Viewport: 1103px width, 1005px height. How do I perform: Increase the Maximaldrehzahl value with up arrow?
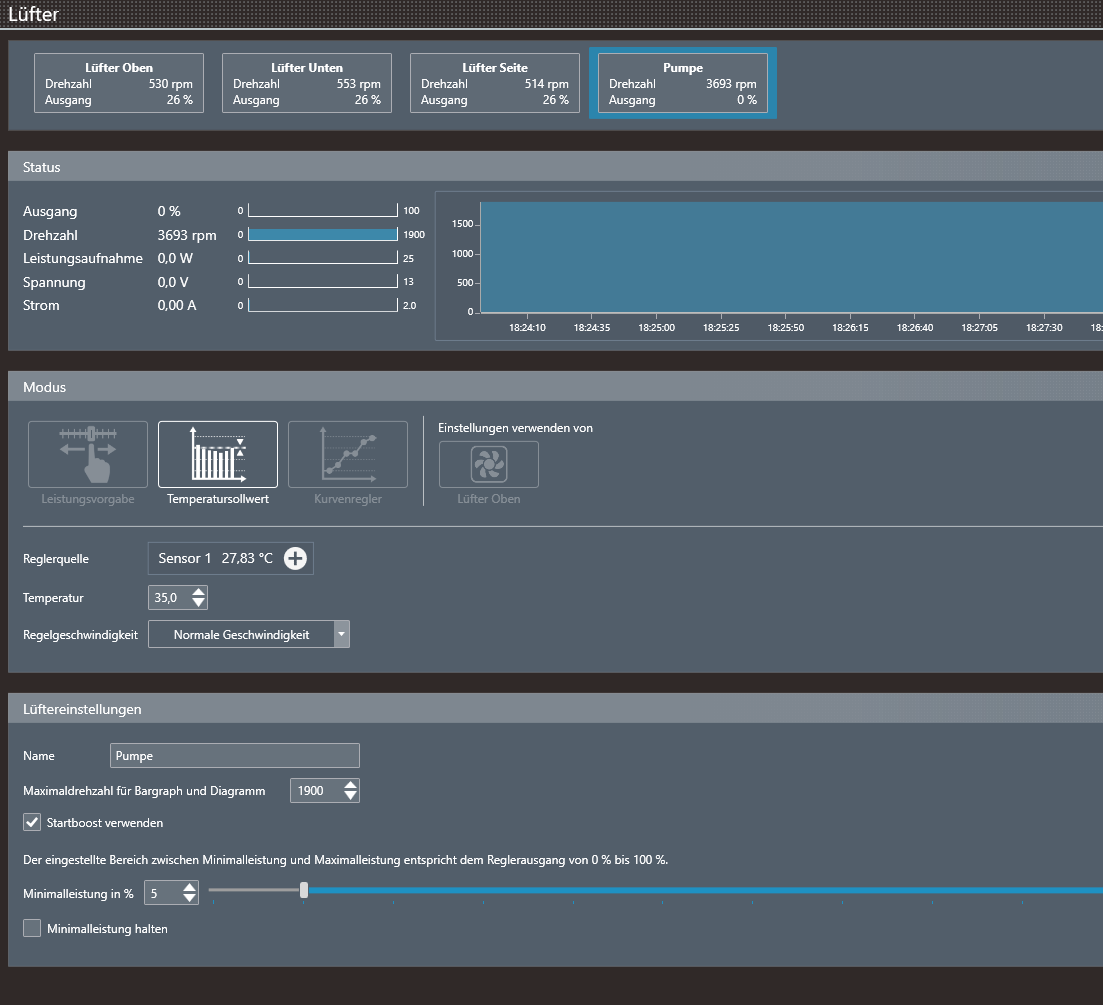(x=350, y=785)
